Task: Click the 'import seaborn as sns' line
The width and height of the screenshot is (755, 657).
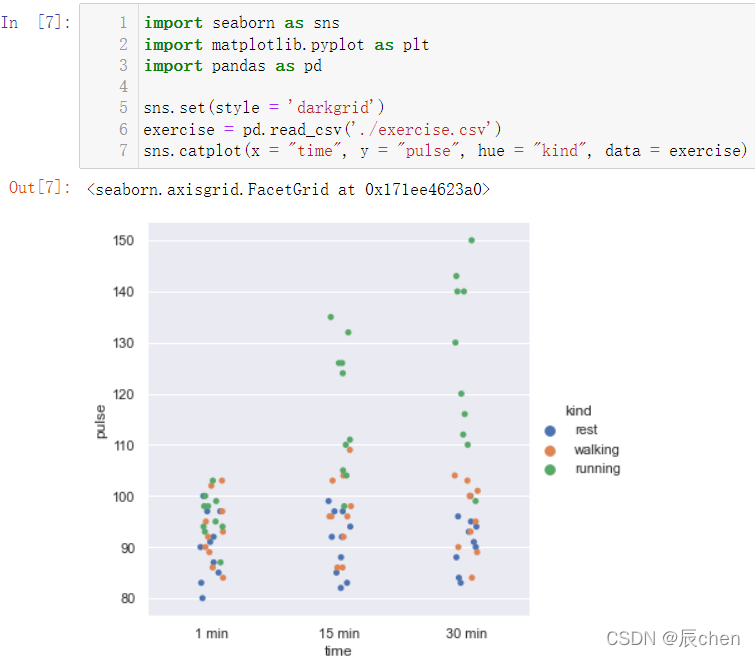Action: click(x=242, y=23)
